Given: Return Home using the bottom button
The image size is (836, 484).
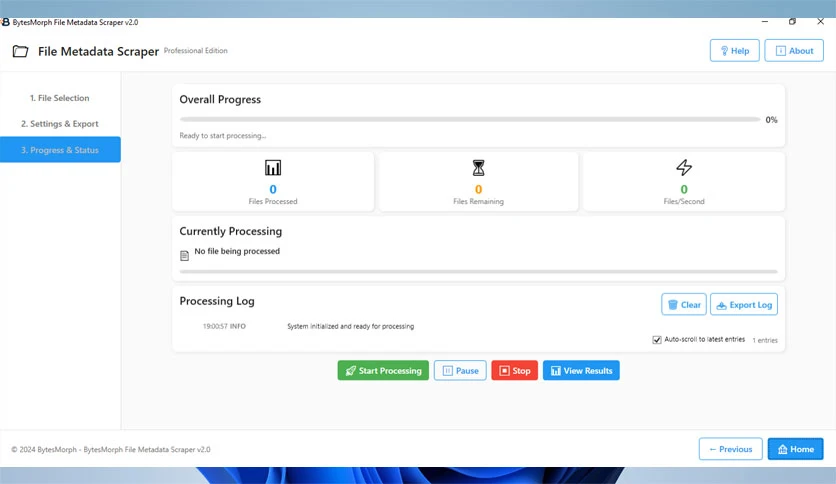Looking at the screenshot, I should 795,449.
